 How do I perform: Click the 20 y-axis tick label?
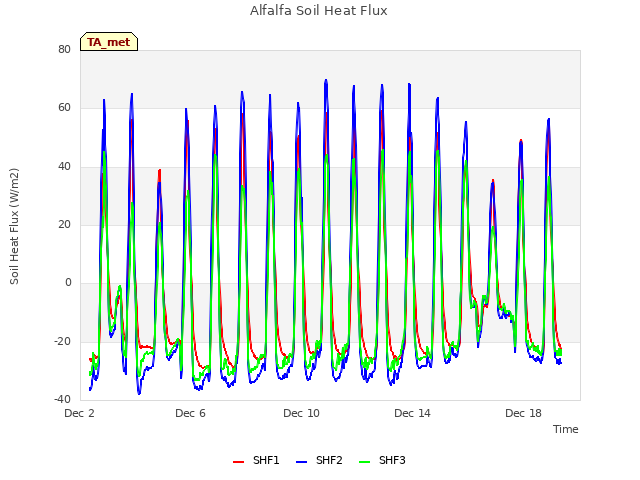coord(64,224)
